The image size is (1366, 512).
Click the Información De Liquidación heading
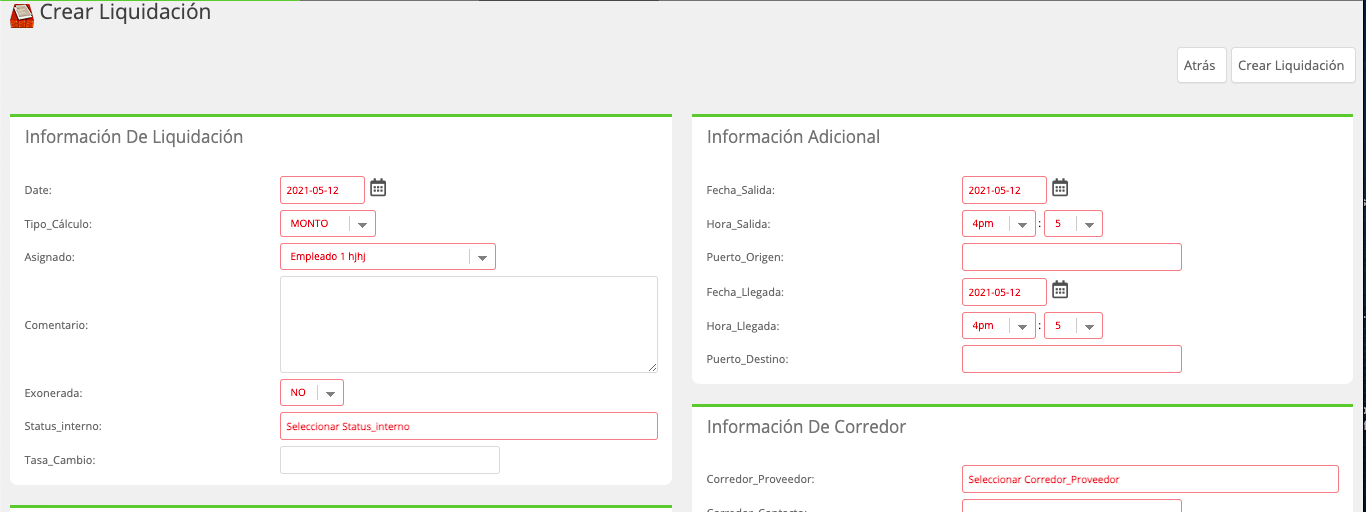[x=134, y=137]
